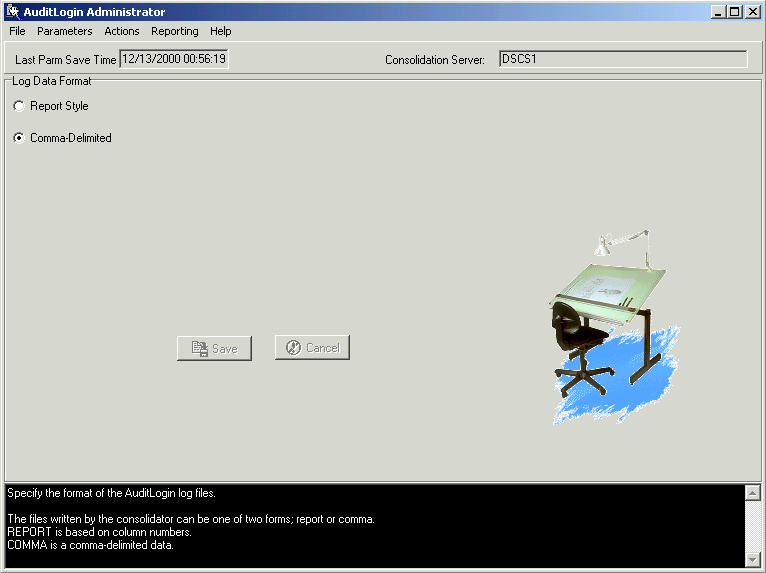The image size is (766, 573).
Task: Click the Consolidation Server field showing DSCS1
Action: 623,59
